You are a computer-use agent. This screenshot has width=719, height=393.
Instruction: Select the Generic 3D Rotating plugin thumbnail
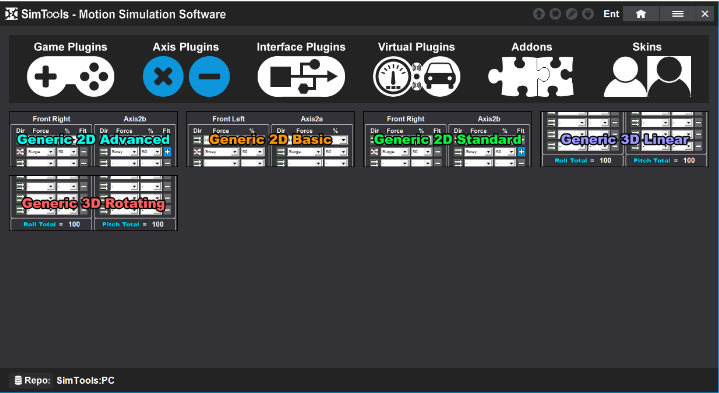point(94,203)
